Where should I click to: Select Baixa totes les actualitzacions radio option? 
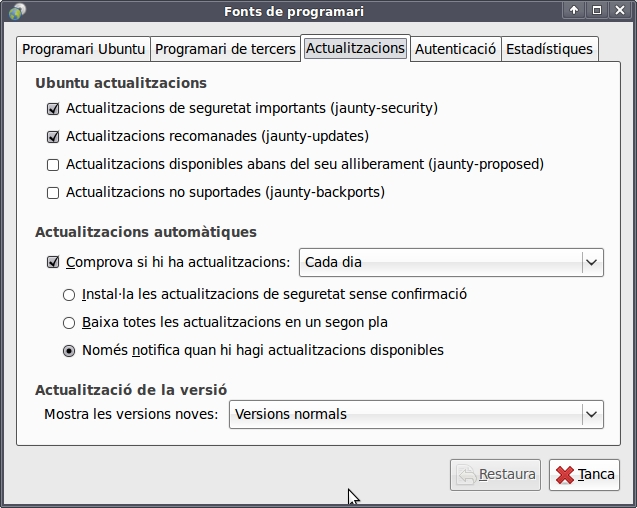(x=69, y=323)
